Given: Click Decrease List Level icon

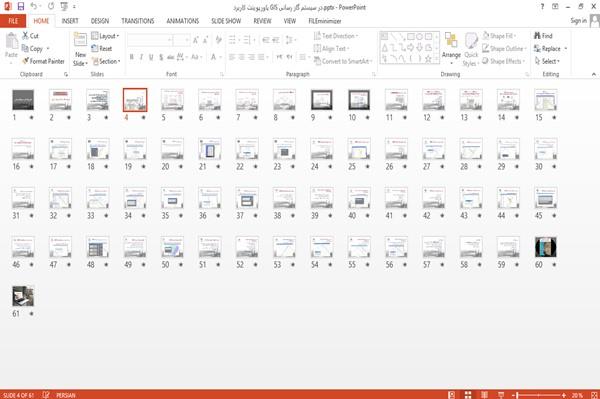Looking at the screenshot, I should [266, 40].
